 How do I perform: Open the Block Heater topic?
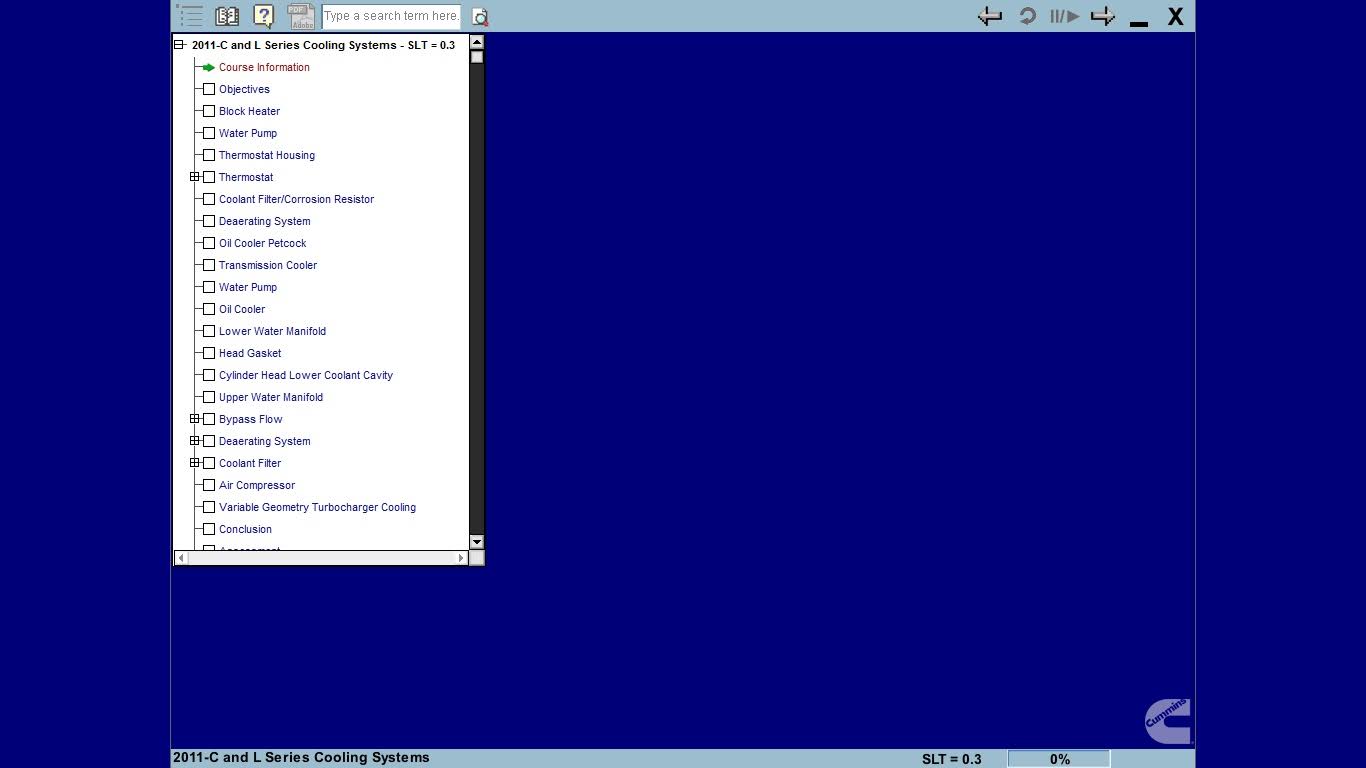pyautogui.click(x=249, y=111)
